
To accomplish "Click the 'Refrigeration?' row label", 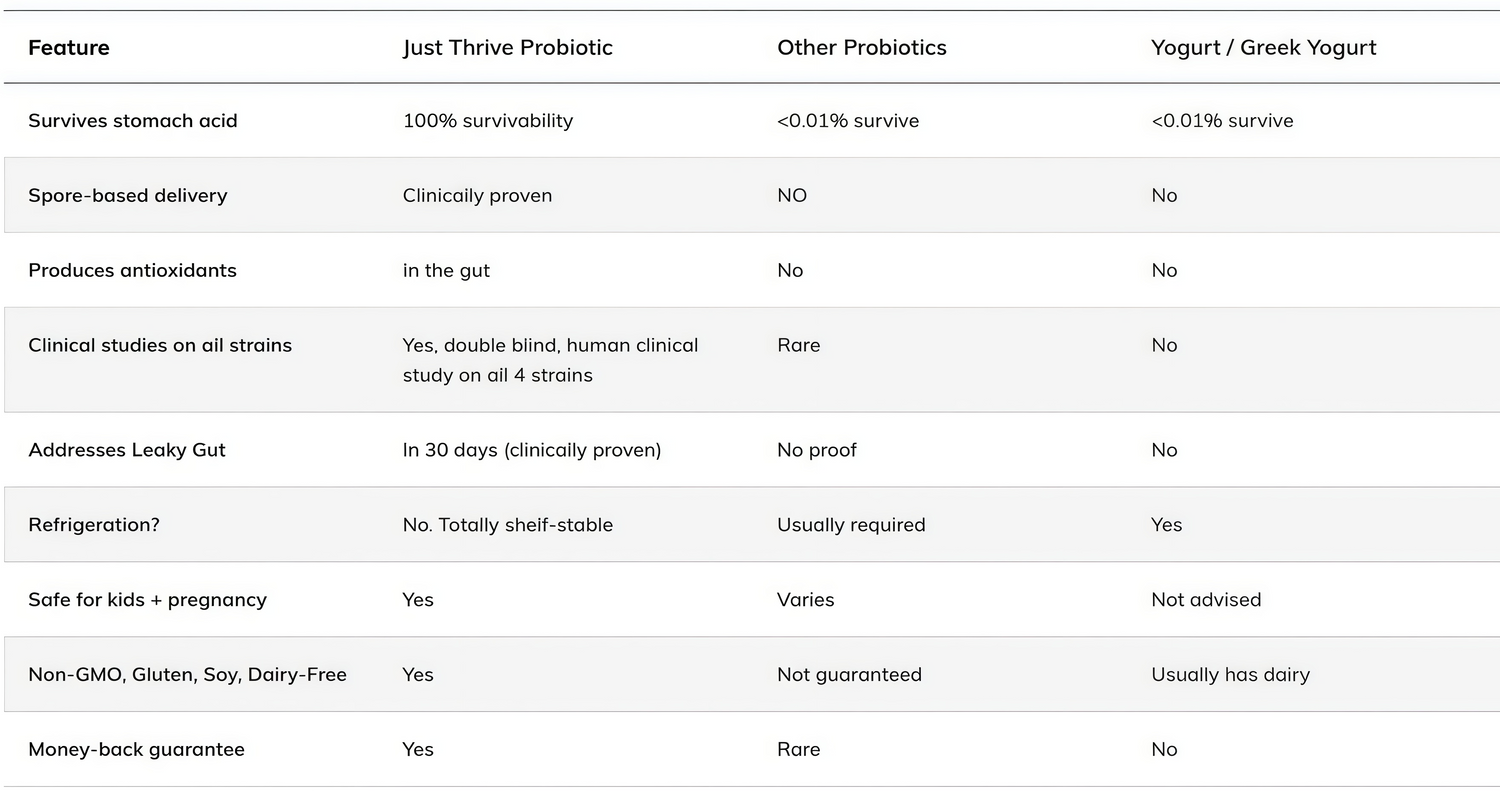I will 94,525.
